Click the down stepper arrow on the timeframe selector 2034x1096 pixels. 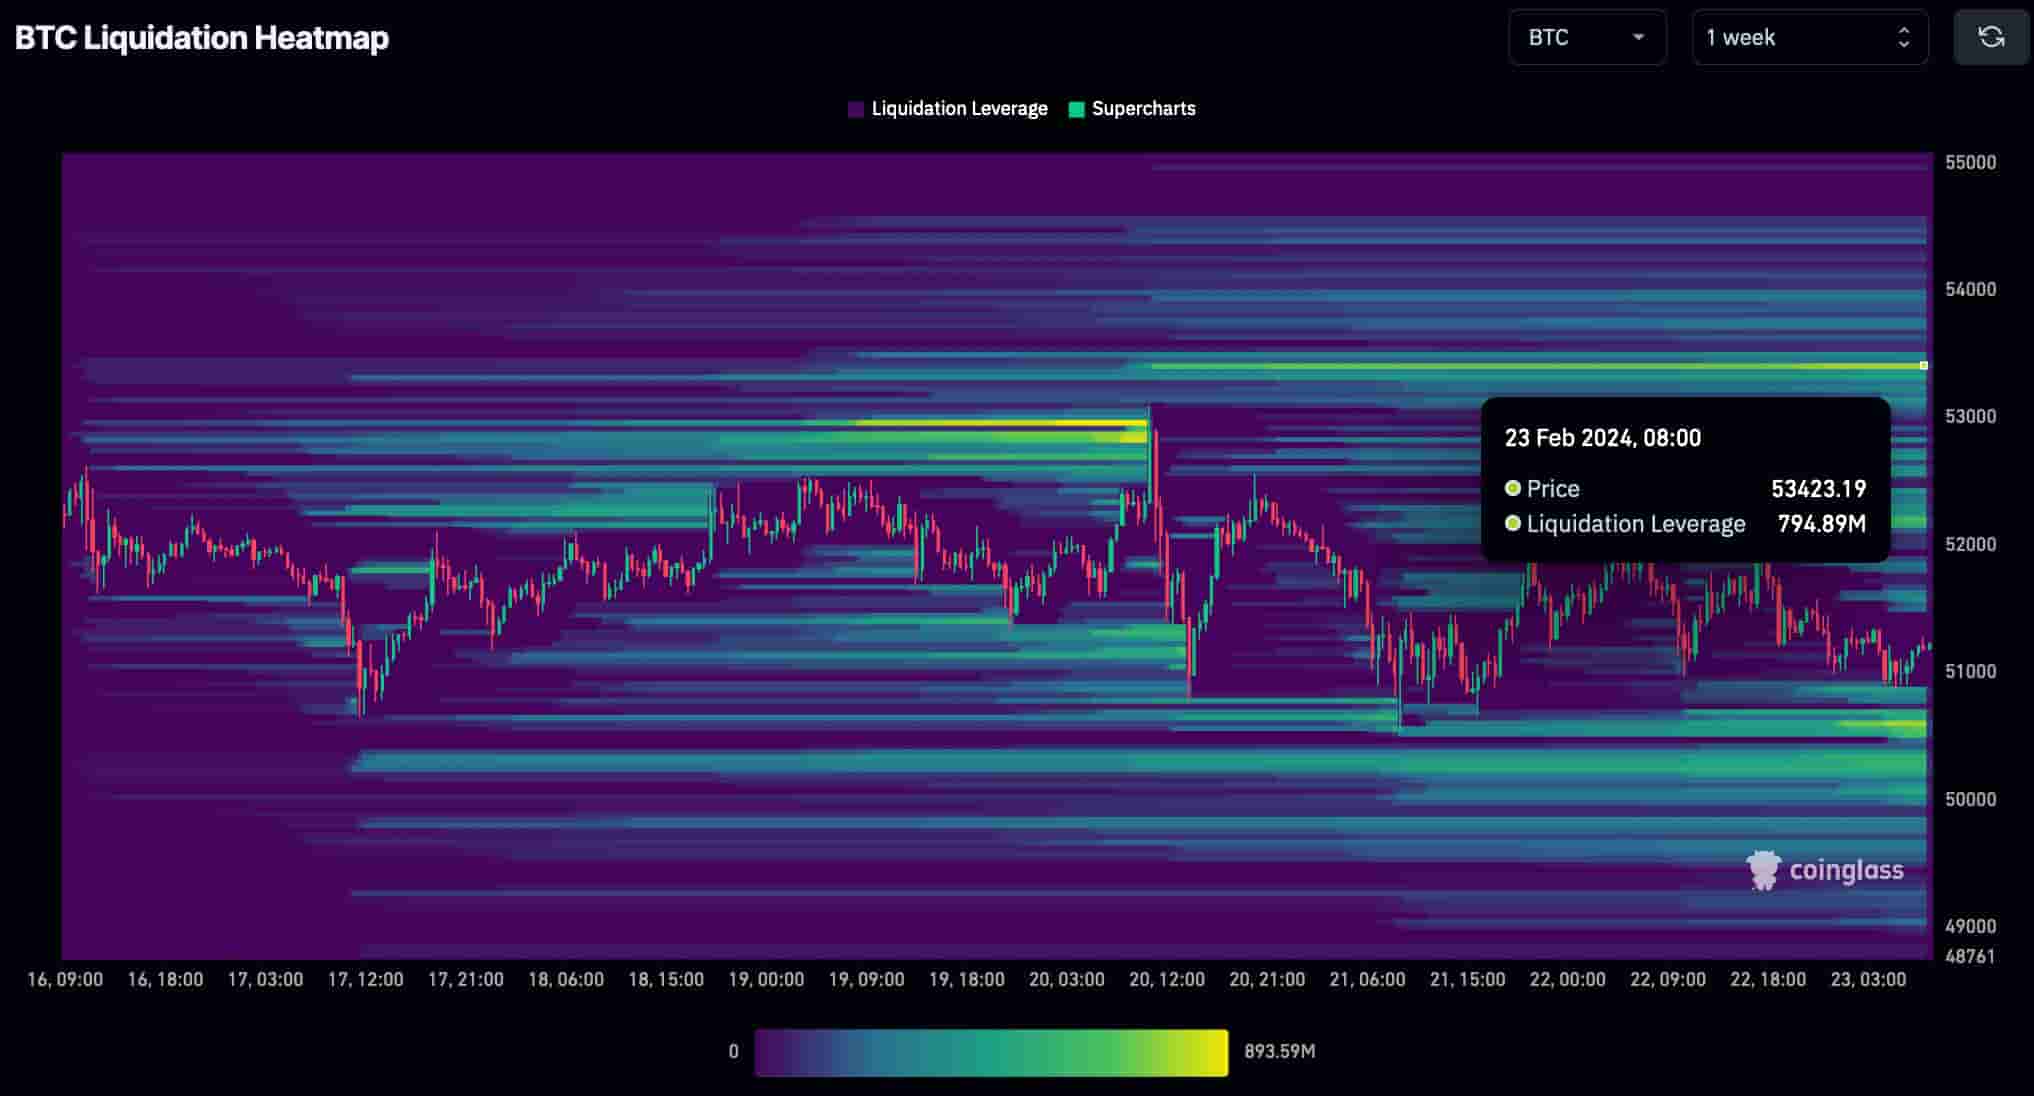point(1905,46)
